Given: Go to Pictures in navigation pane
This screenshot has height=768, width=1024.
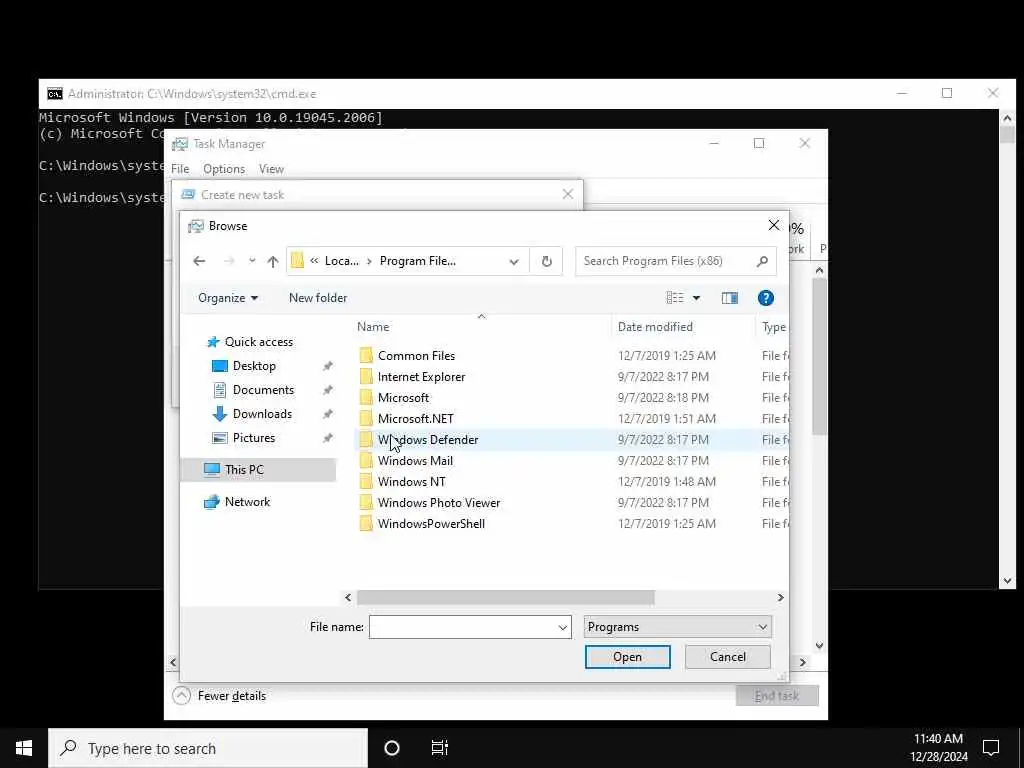Looking at the screenshot, I should click(253, 438).
